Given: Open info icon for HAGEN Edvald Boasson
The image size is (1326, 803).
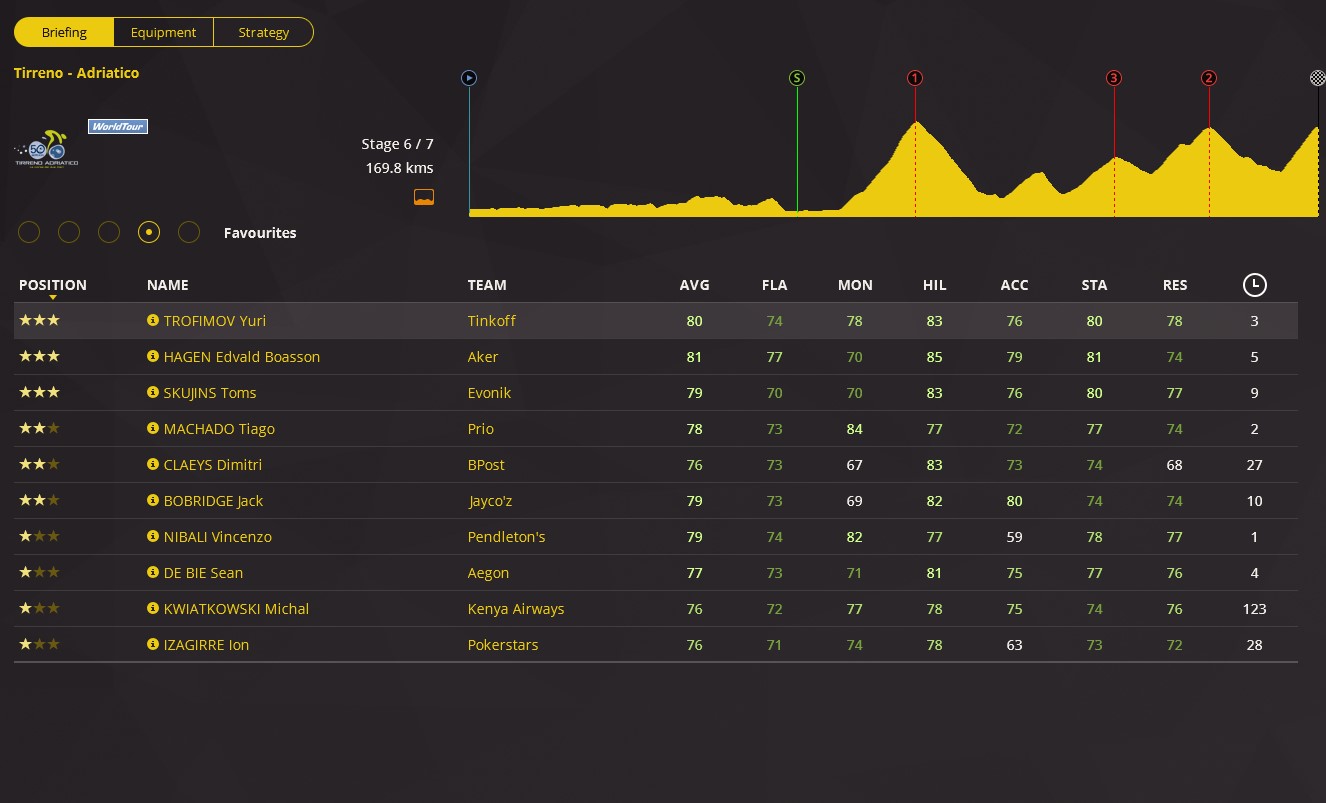Looking at the screenshot, I should (x=153, y=357).
